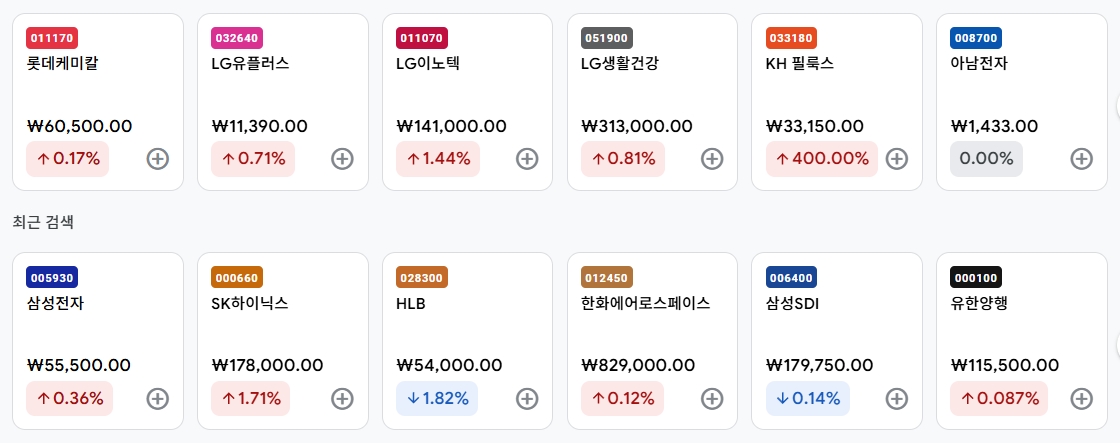This screenshot has height=443, width=1120.
Task: Add 한화에어로스페이스 via plus icon
Action: click(x=712, y=398)
